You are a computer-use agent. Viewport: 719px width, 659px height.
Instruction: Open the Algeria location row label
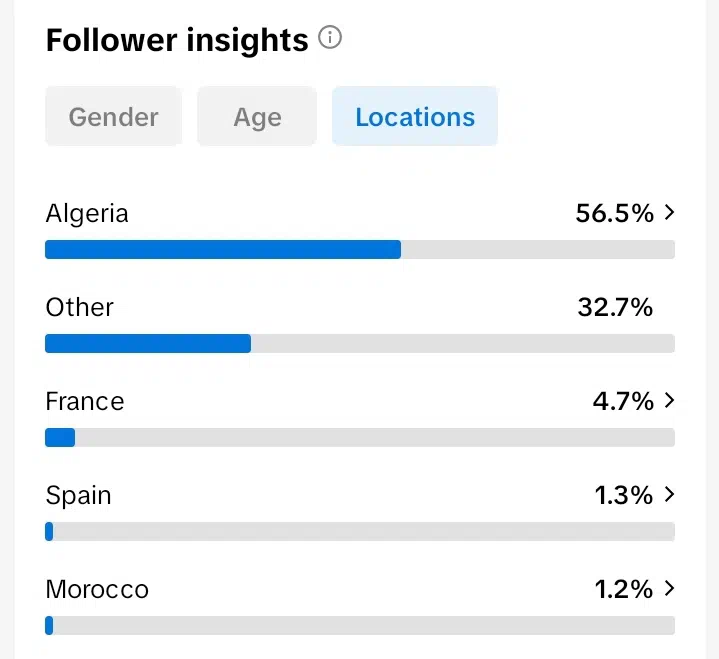[x=87, y=214]
